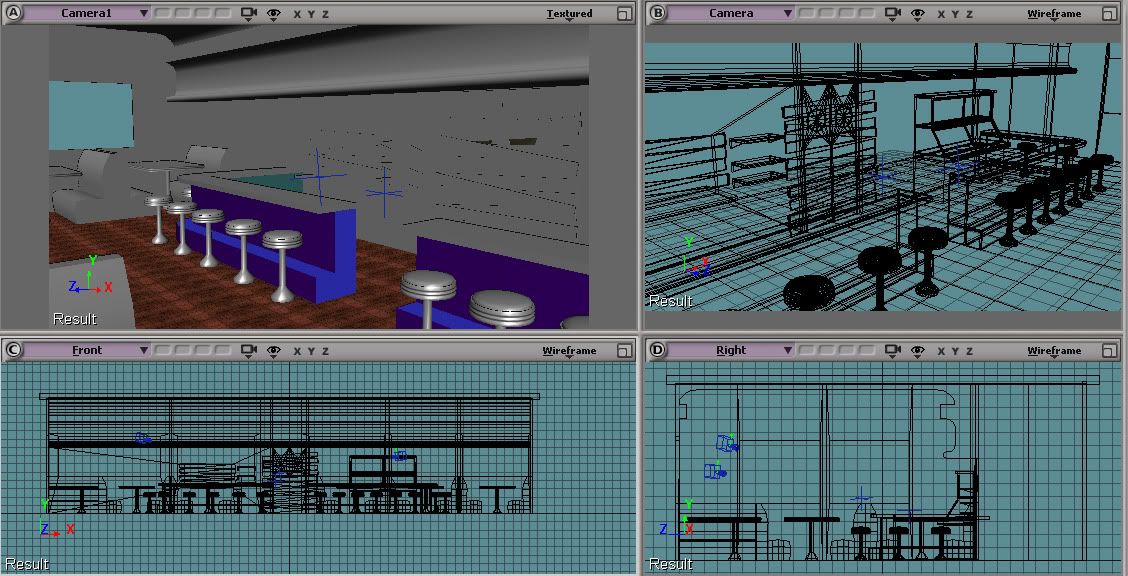Viewport: 1128px width, 576px height.
Task: Open Front viewport Wireframe display mode menu
Action: 569,351
